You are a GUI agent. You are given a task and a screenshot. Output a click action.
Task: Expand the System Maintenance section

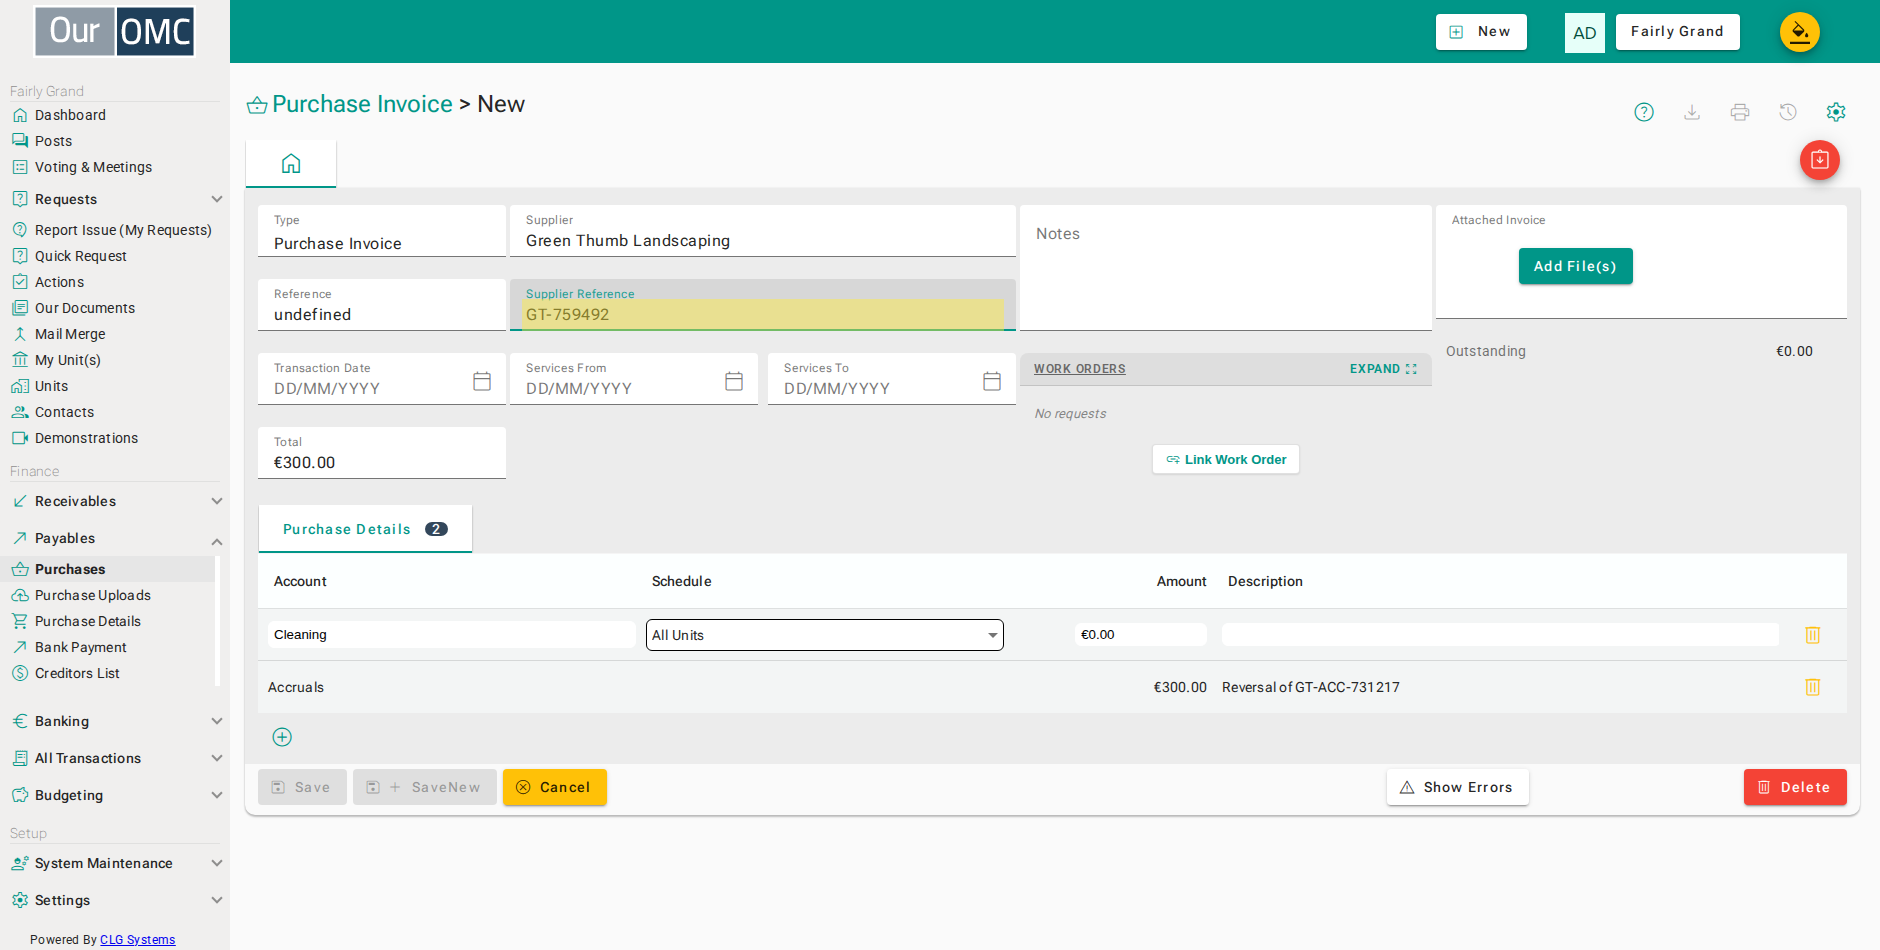(216, 863)
